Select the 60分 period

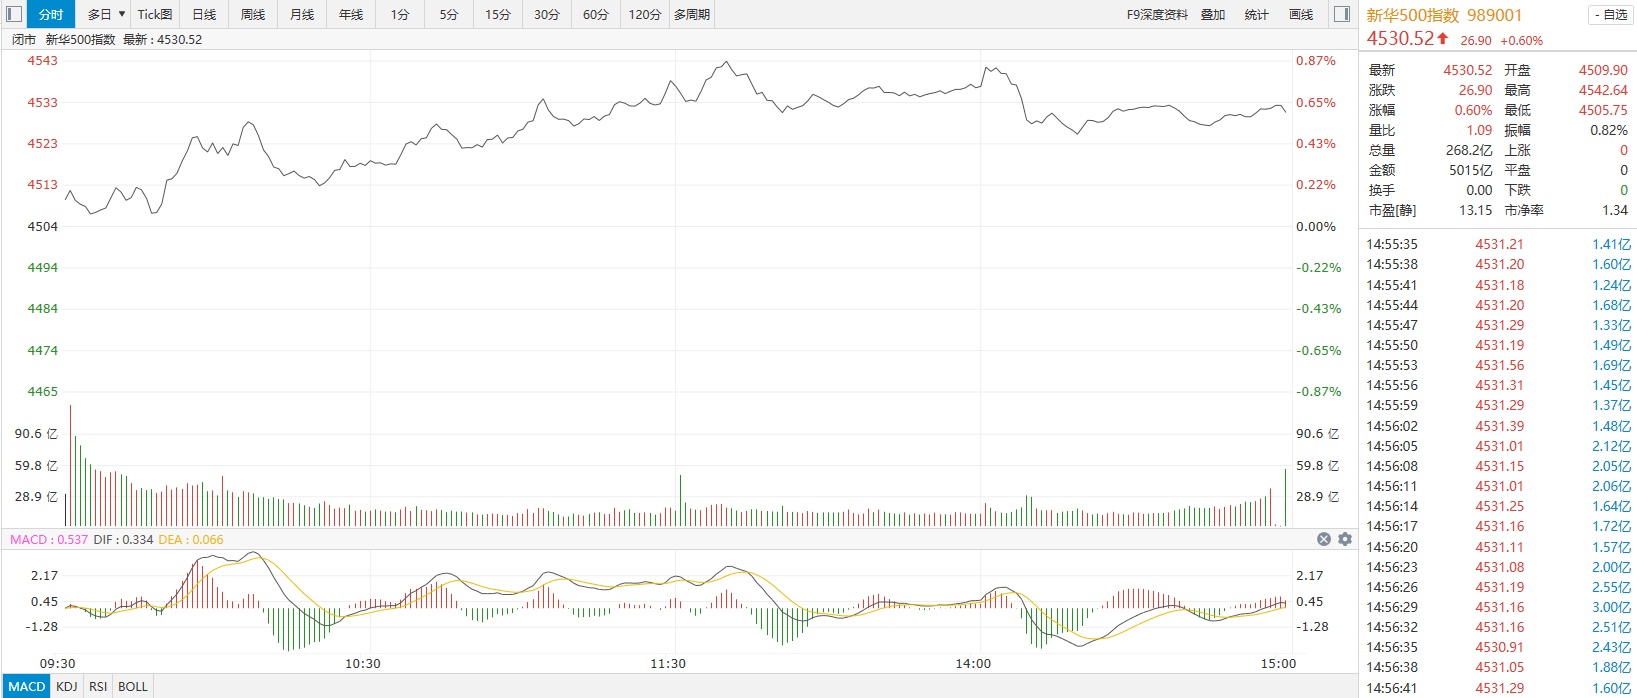[x=596, y=14]
